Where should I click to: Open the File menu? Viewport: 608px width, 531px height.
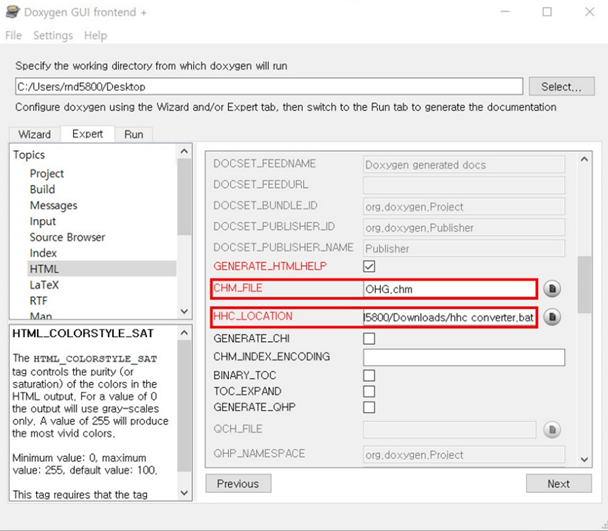click(x=14, y=35)
